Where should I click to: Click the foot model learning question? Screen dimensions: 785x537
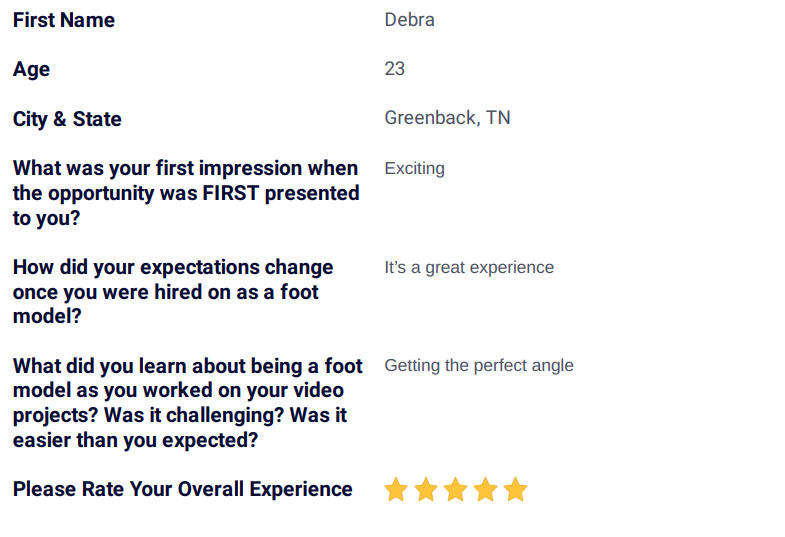(187, 403)
